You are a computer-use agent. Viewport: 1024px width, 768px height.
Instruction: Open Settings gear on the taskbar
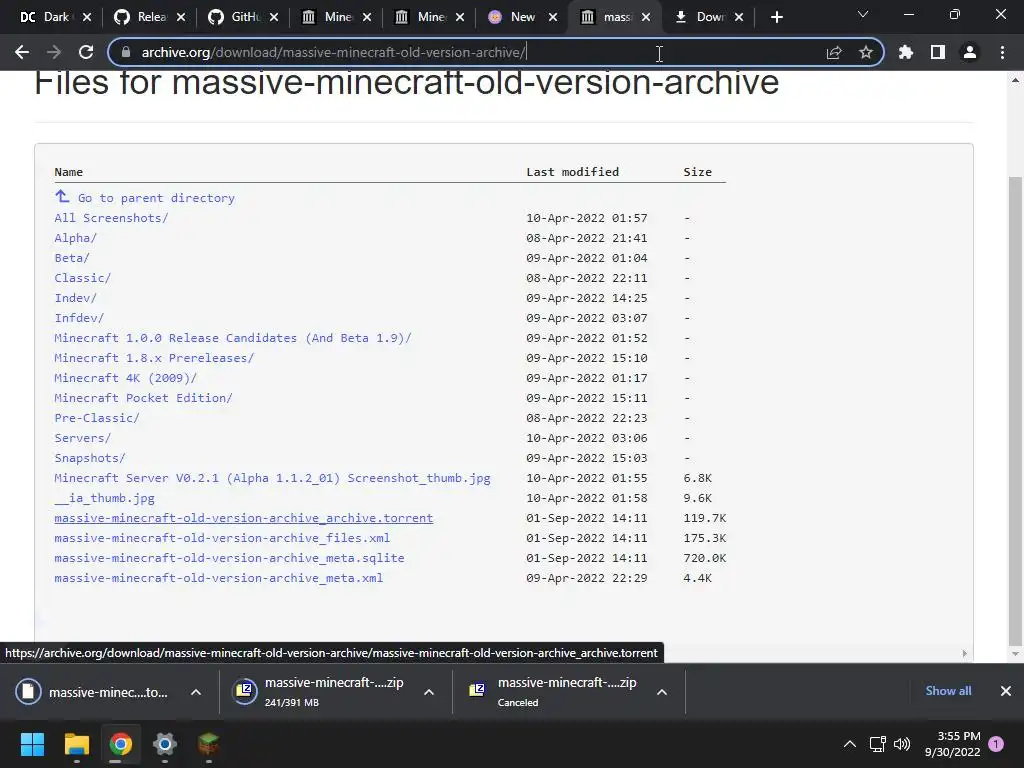pyautogui.click(x=165, y=744)
